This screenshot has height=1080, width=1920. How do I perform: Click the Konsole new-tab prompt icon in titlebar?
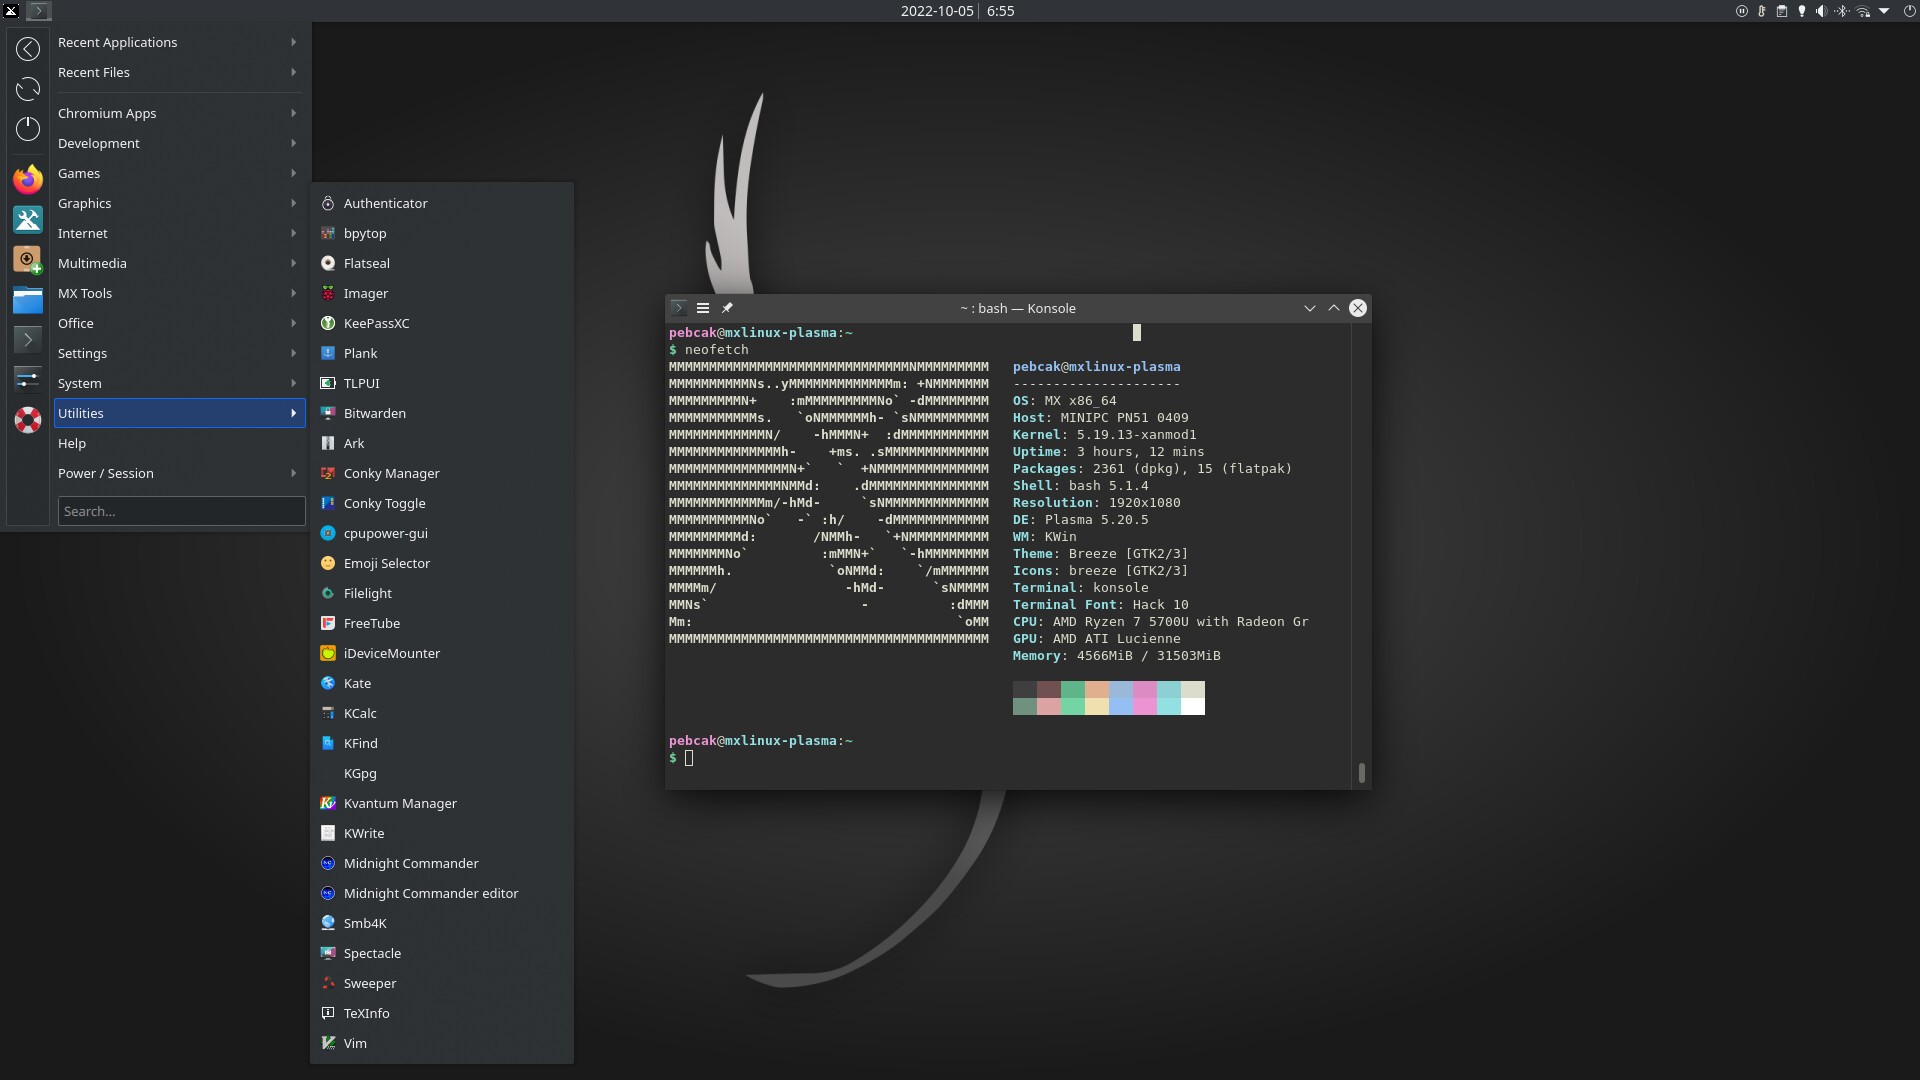tap(679, 308)
